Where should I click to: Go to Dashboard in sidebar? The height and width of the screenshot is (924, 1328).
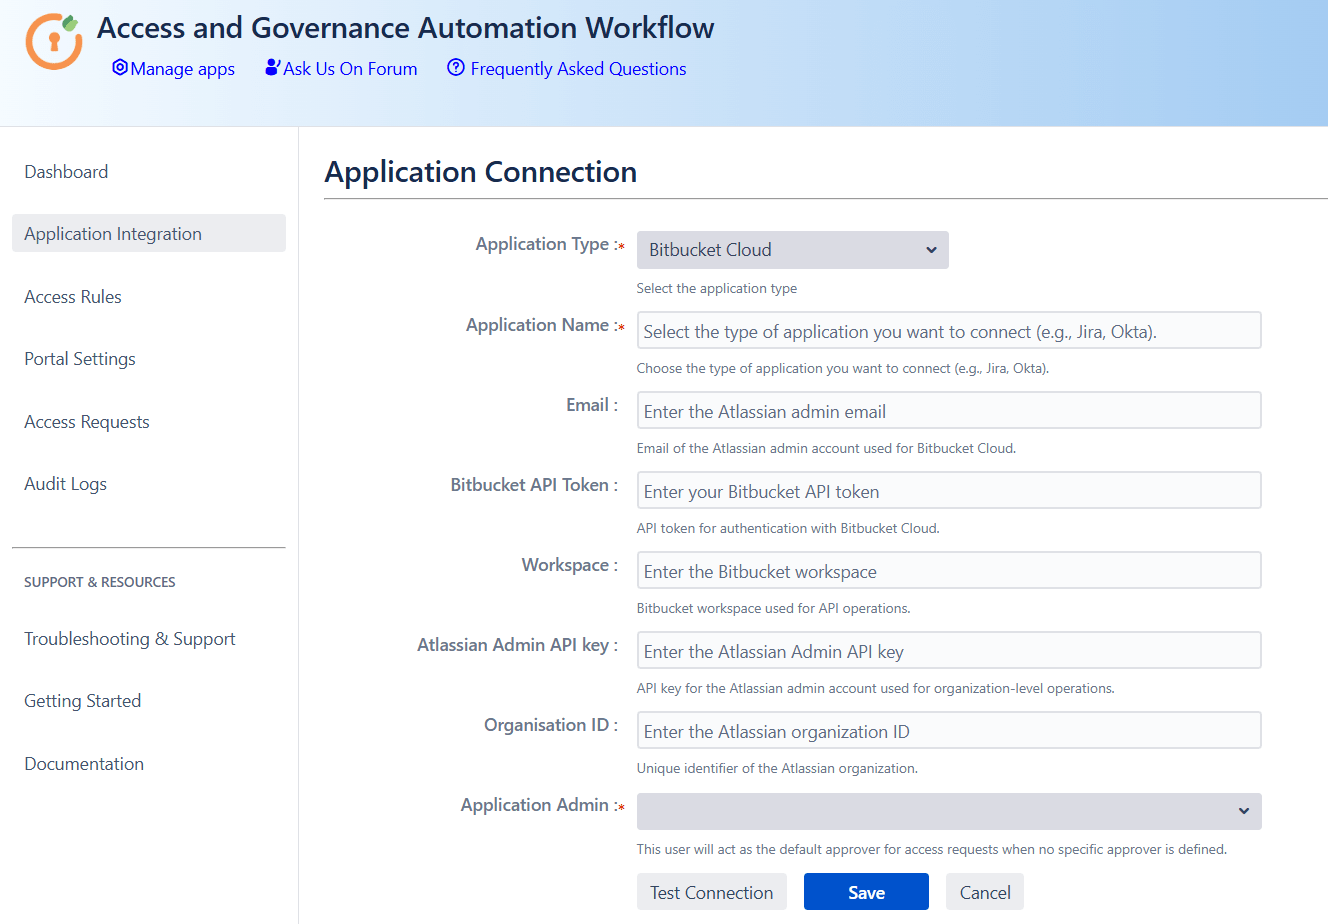66,172
